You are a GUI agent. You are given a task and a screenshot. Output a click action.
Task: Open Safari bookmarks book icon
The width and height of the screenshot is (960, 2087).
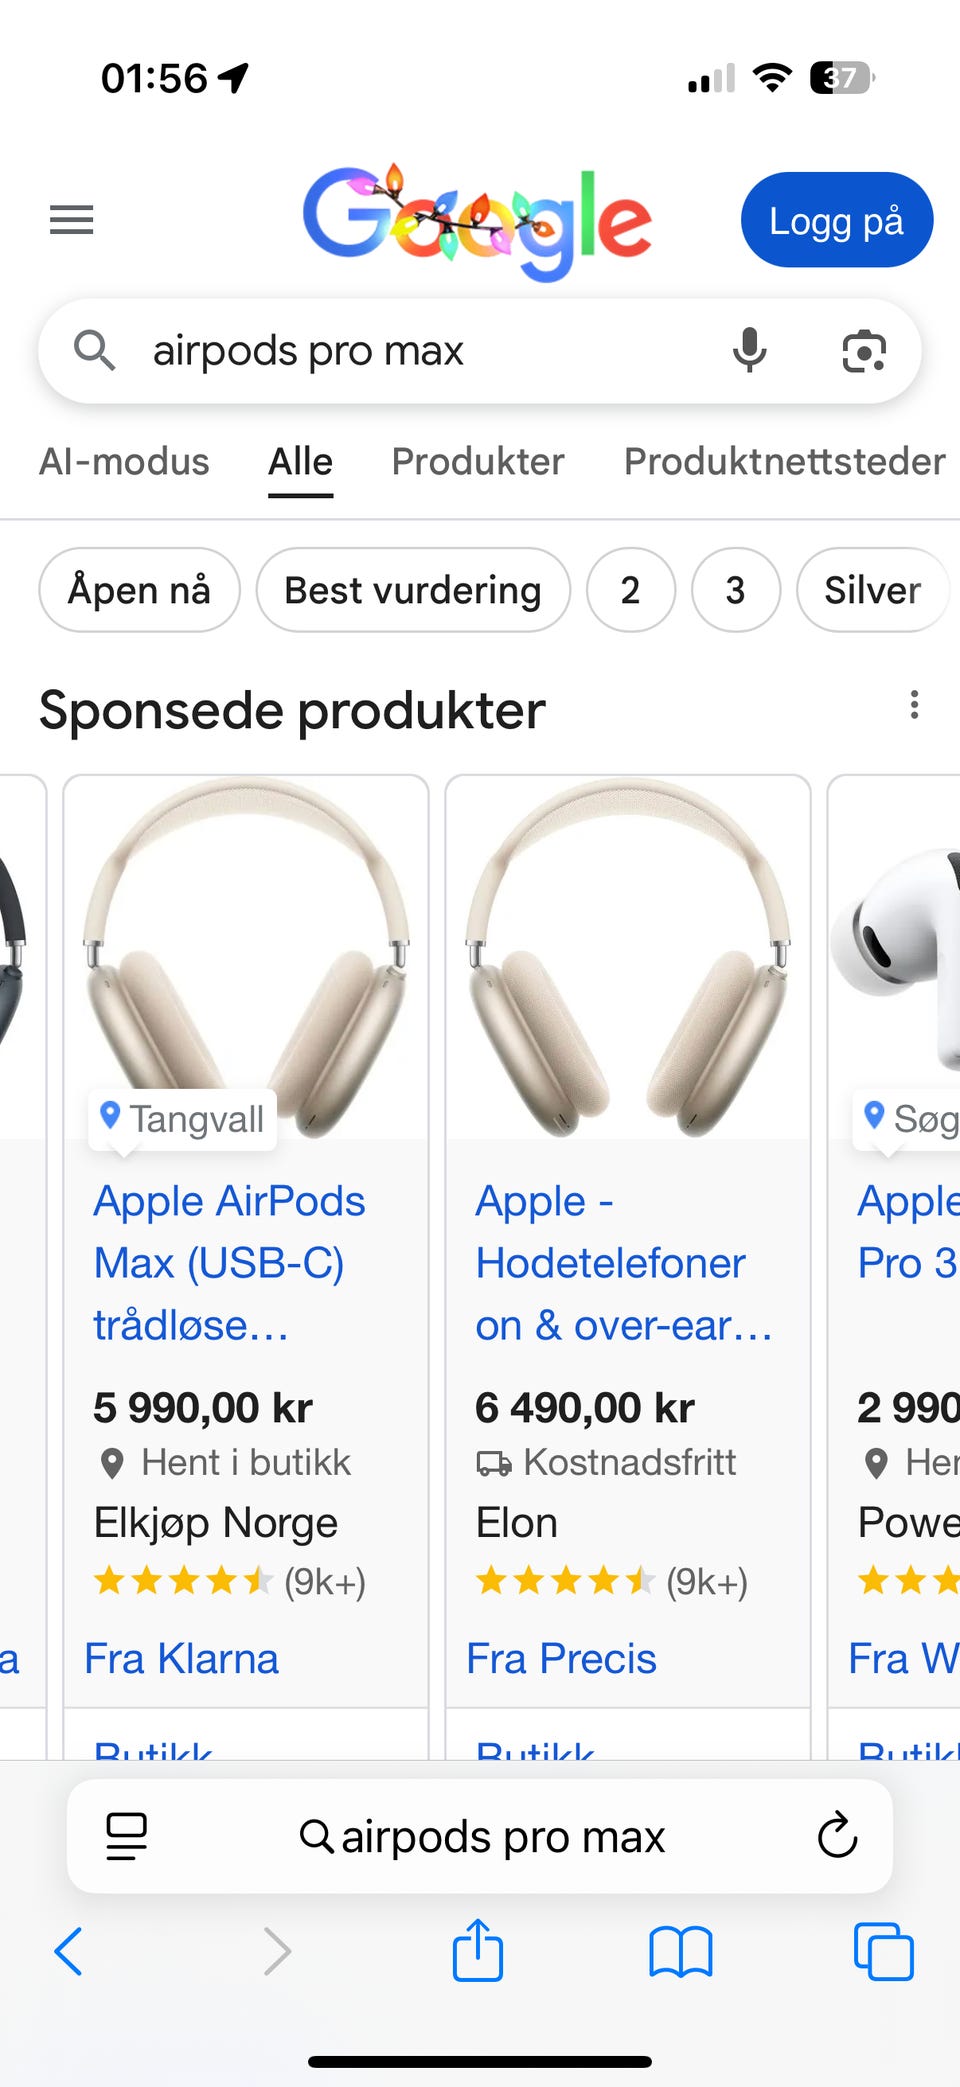681,1952
